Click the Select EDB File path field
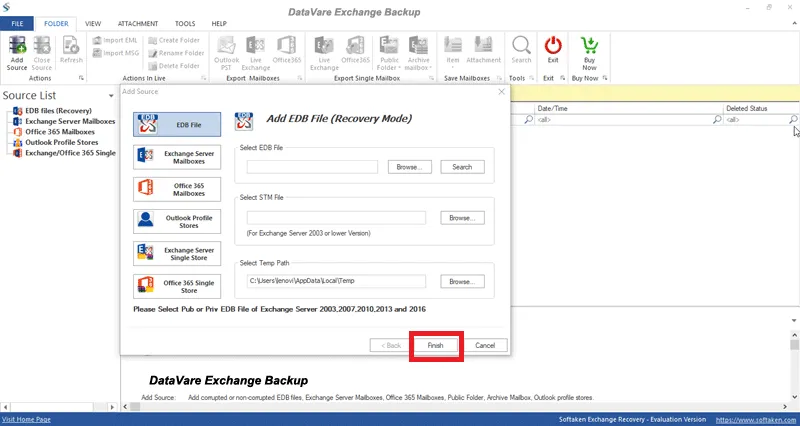This screenshot has width=800, height=426. point(312,167)
